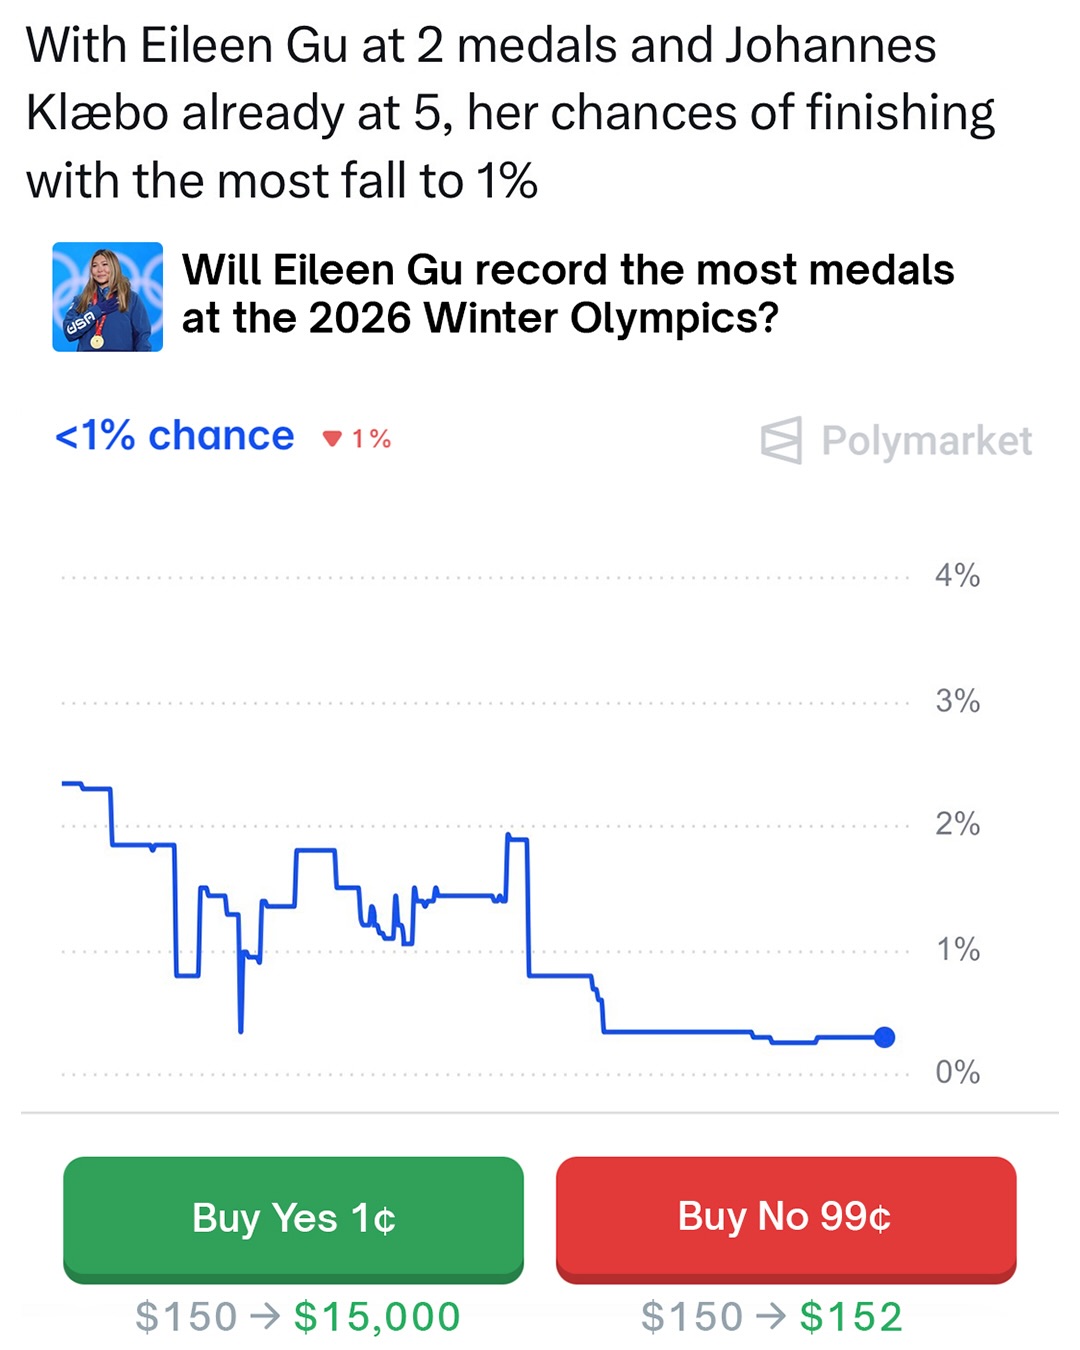Click the green $15,000 payout amount
1080x1350 pixels.
[377, 1316]
